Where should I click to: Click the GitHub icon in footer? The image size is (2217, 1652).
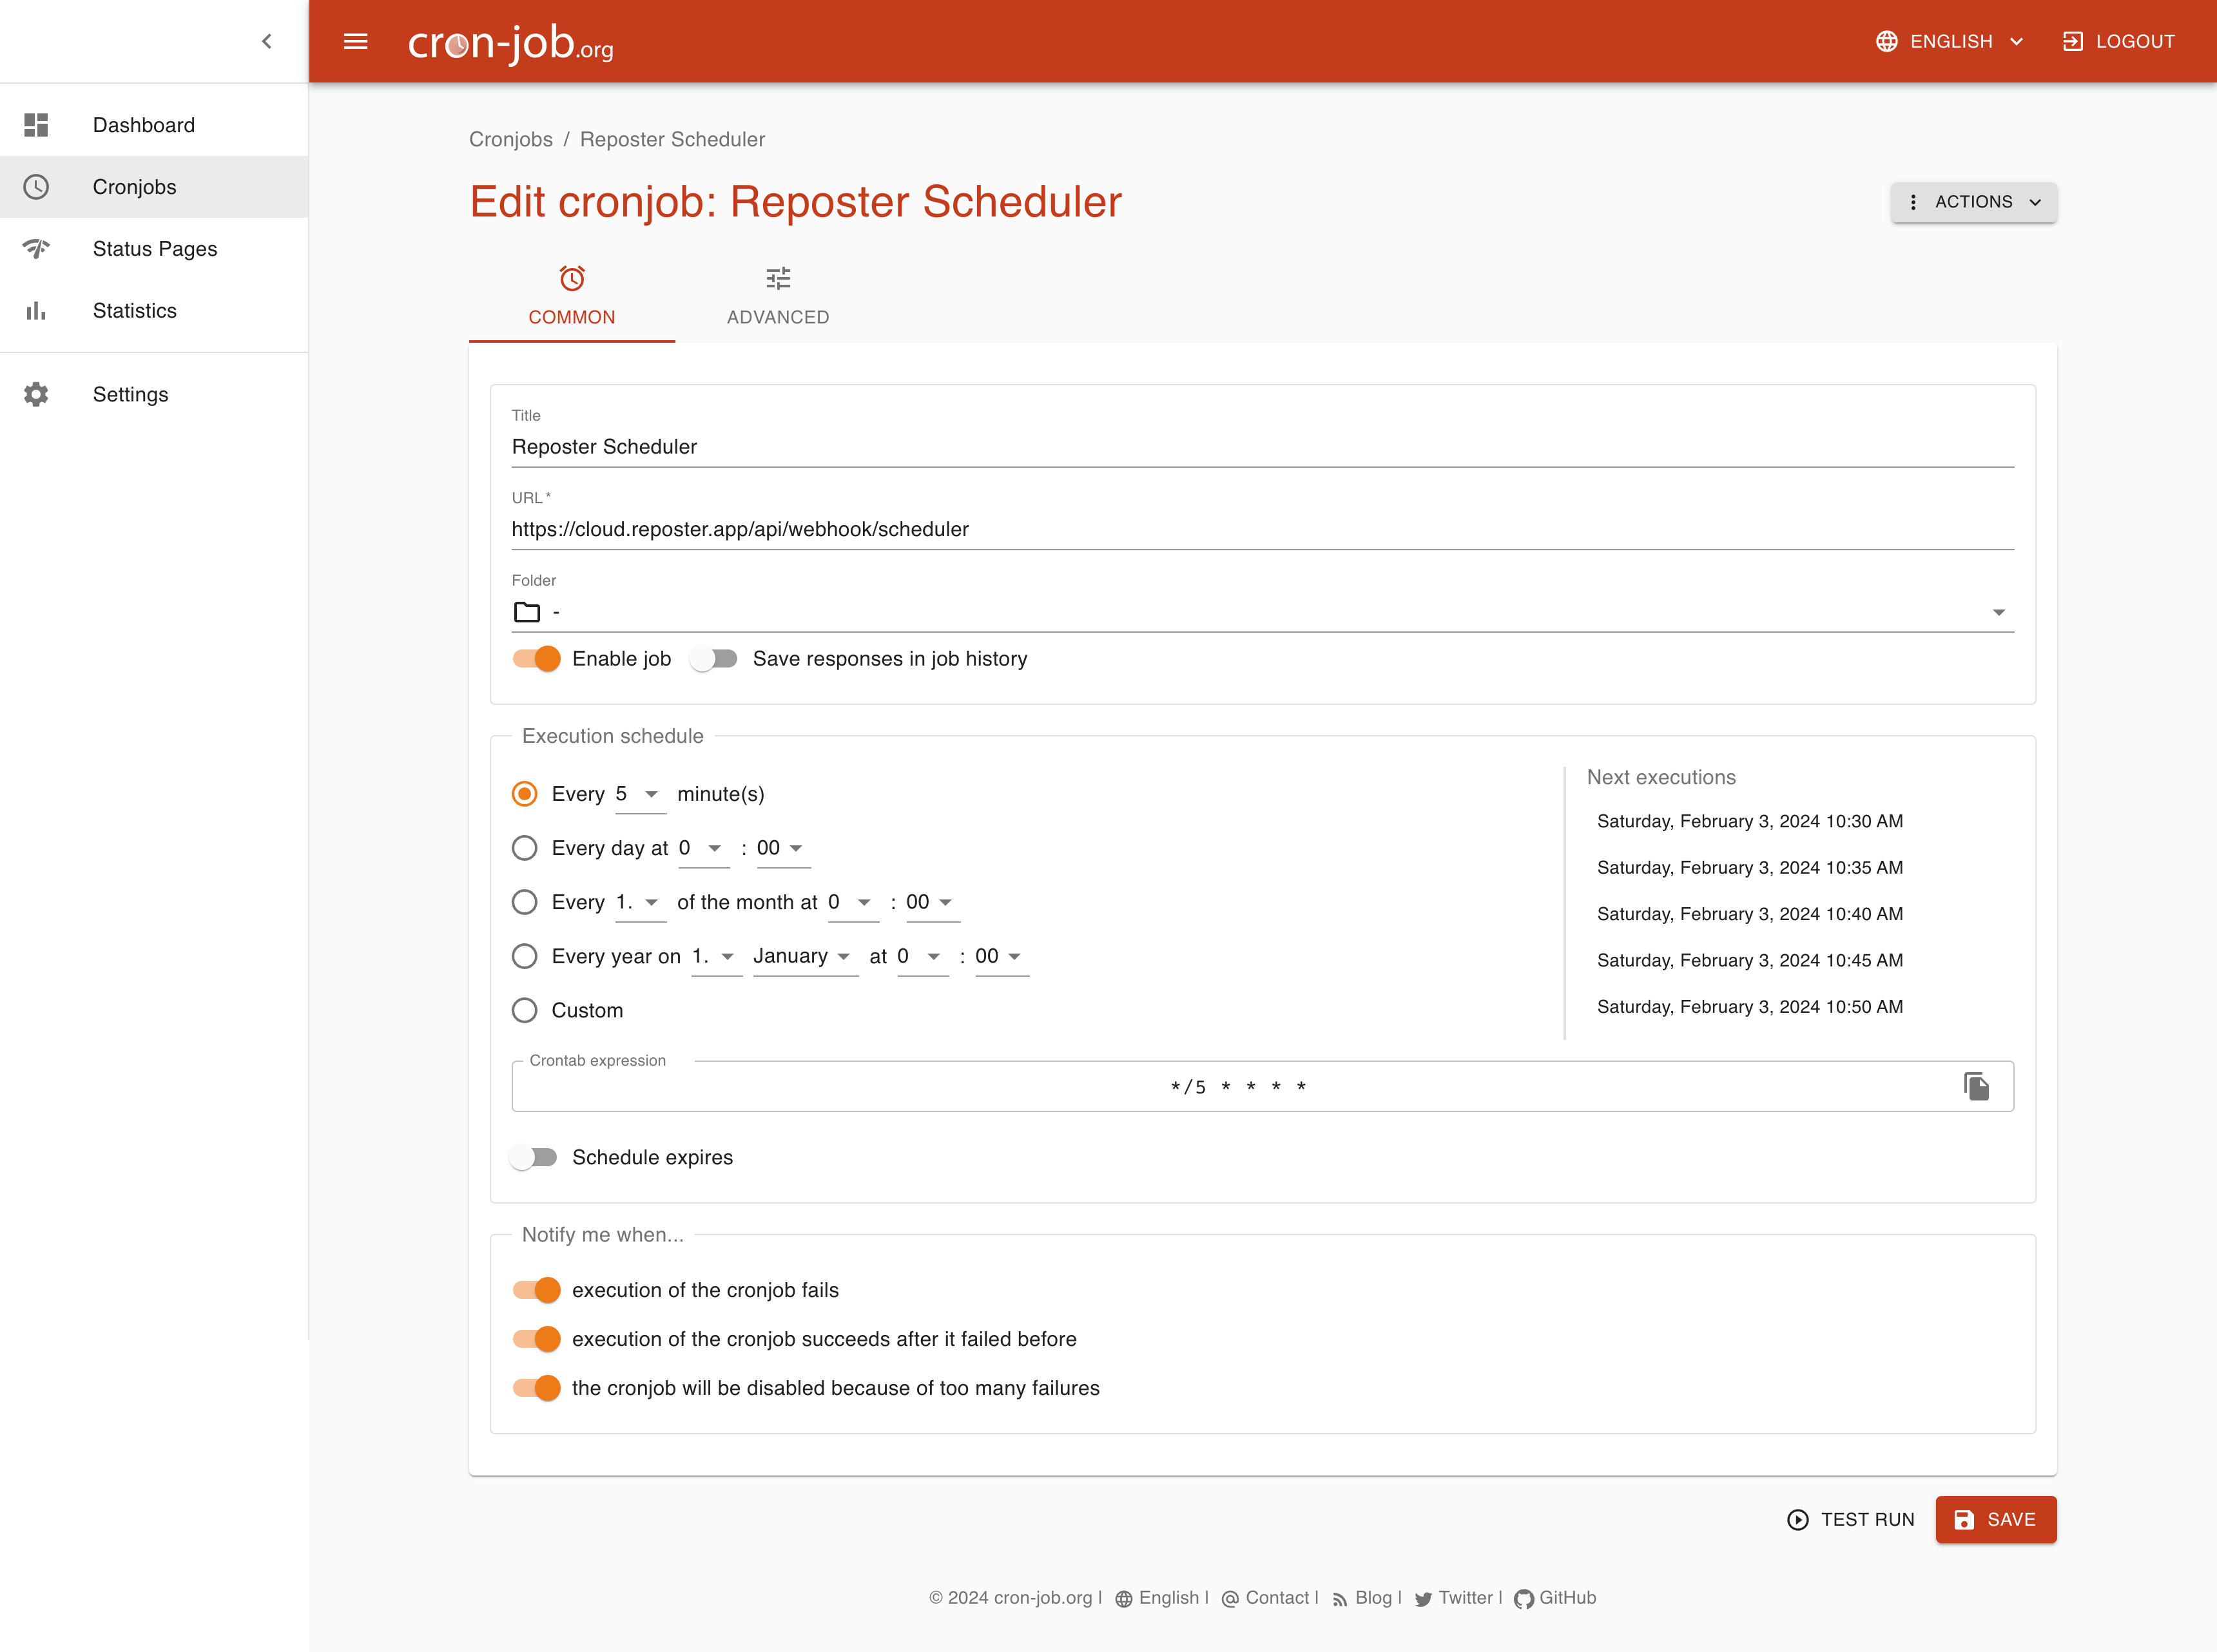pyautogui.click(x=1523, y=1598)
